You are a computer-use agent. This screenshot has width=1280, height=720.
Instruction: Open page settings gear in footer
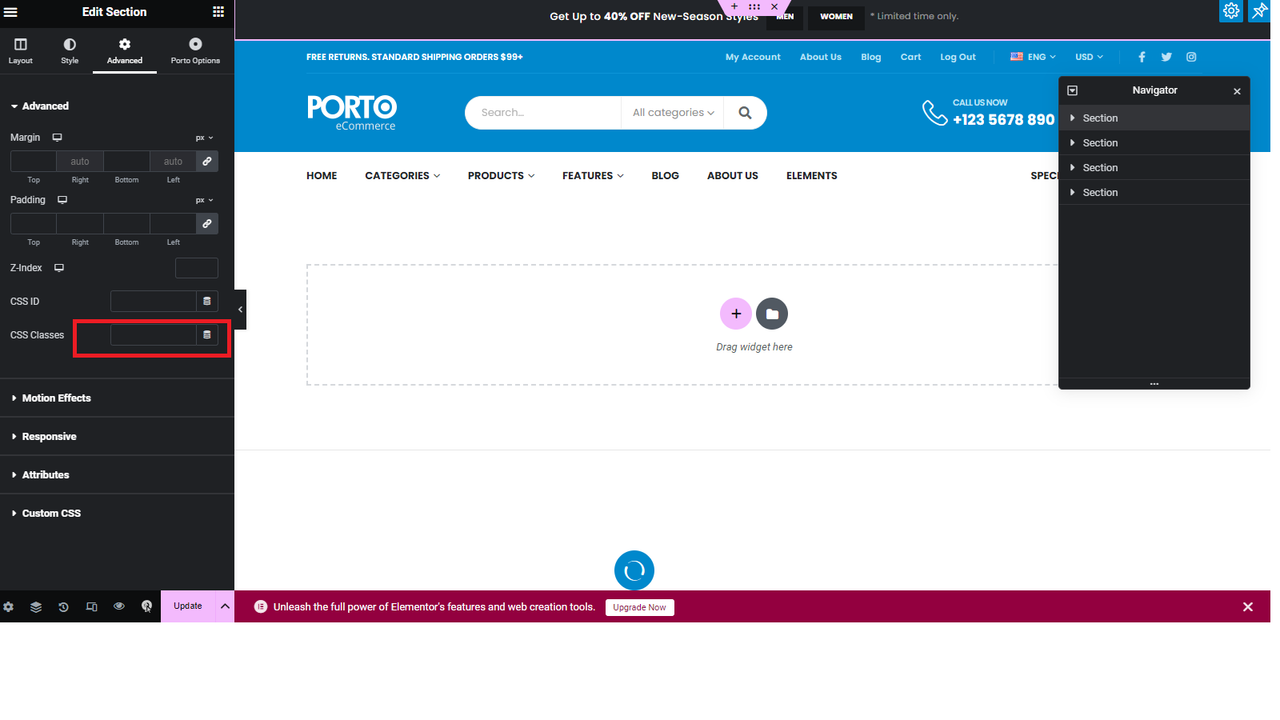[9, 607]
